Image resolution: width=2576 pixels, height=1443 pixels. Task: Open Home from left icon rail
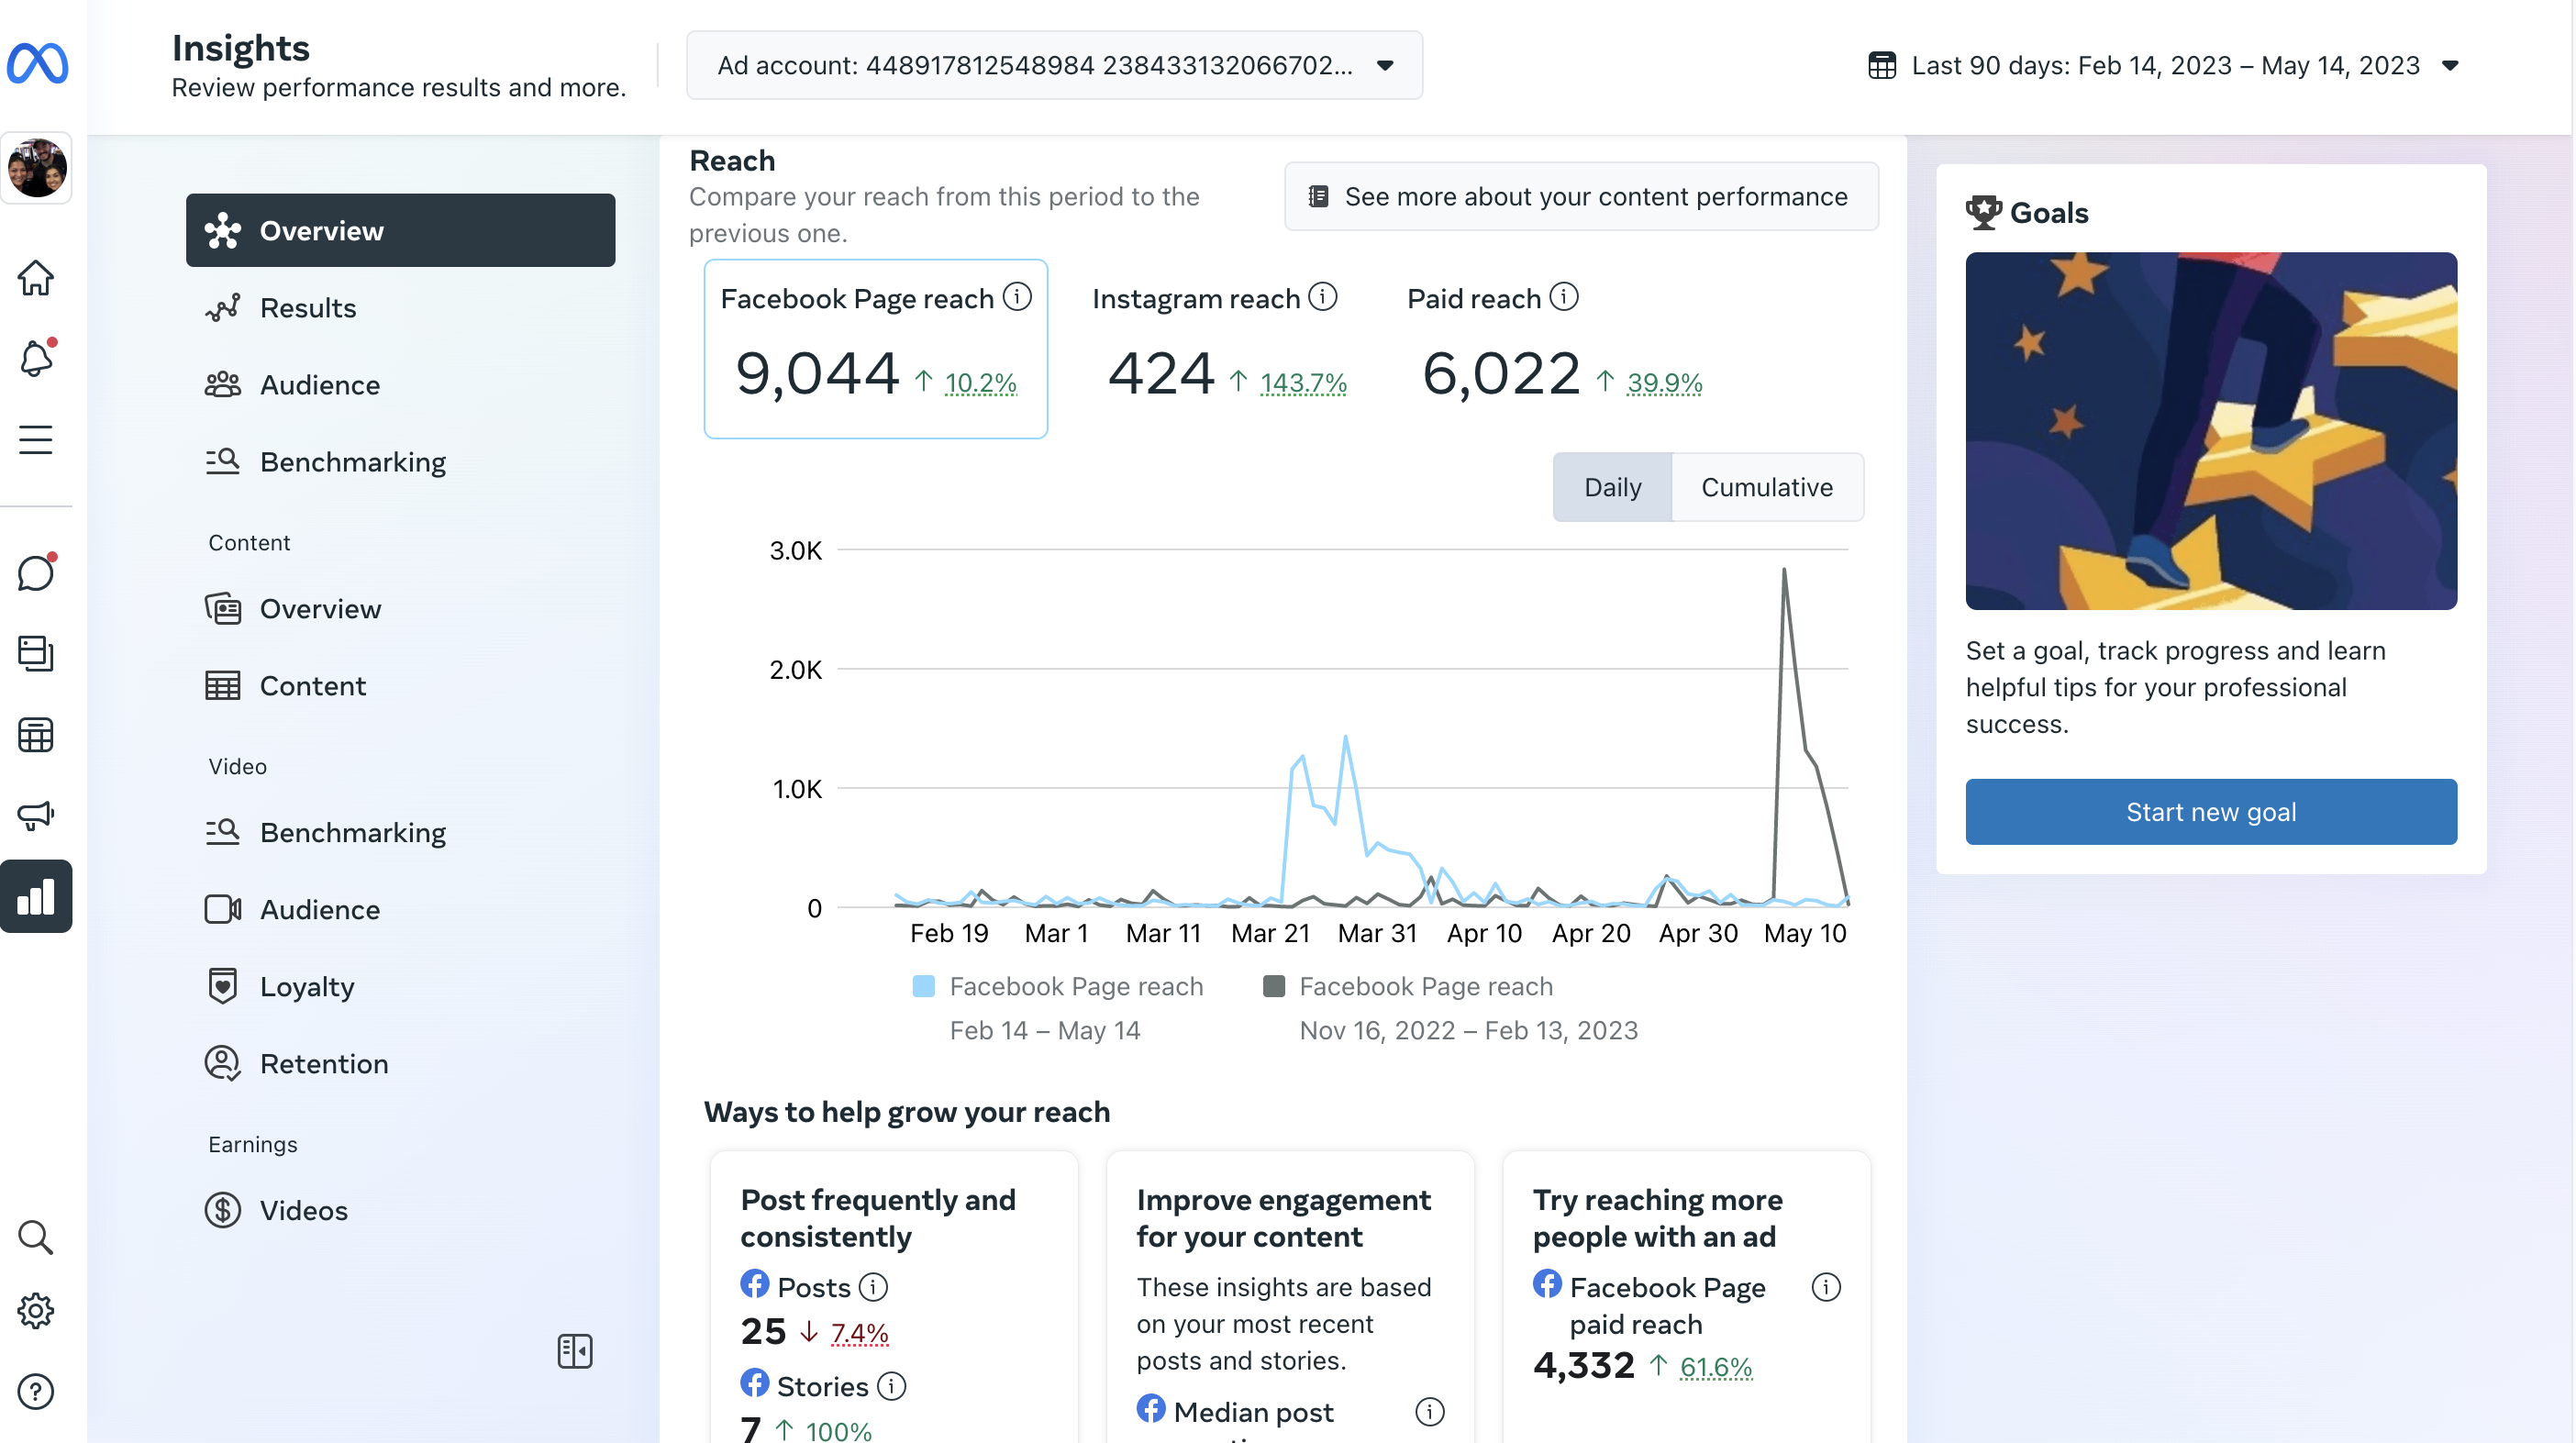point(36,278)
